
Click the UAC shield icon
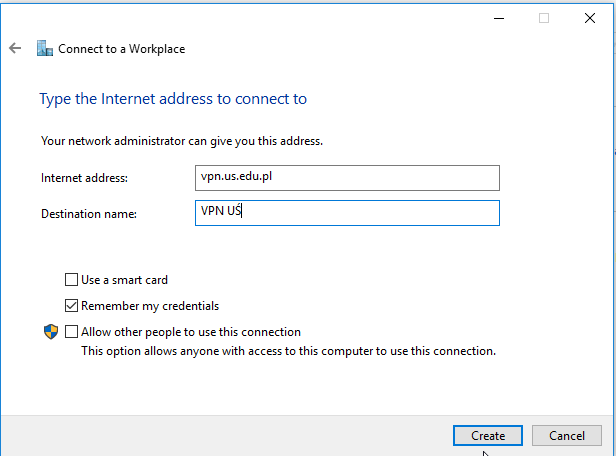click(x=51, y=332)
